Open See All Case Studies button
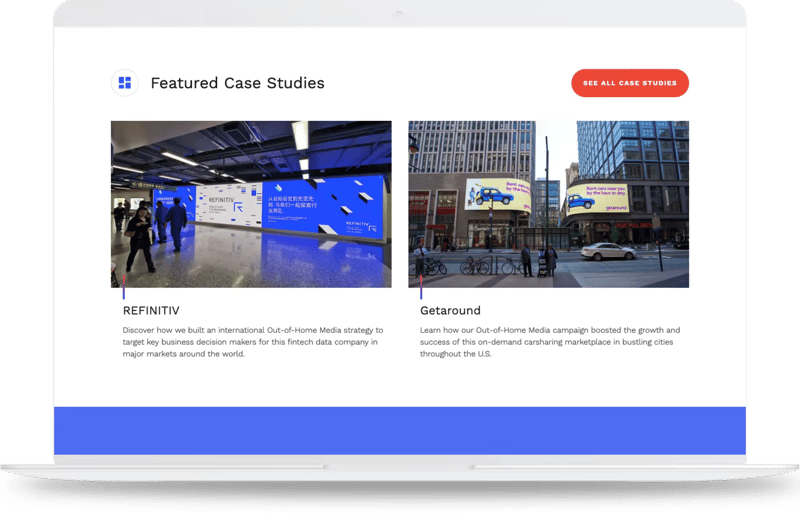Screen dimensions: 800x513 pyautogui.click(x=630, y=83)
